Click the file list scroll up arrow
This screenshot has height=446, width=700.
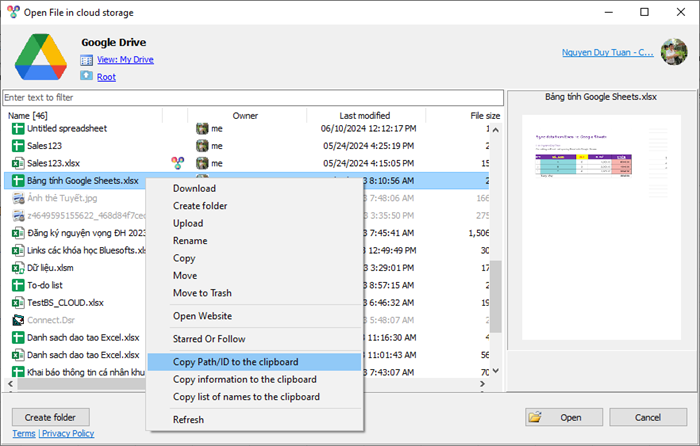coord(496,130)
